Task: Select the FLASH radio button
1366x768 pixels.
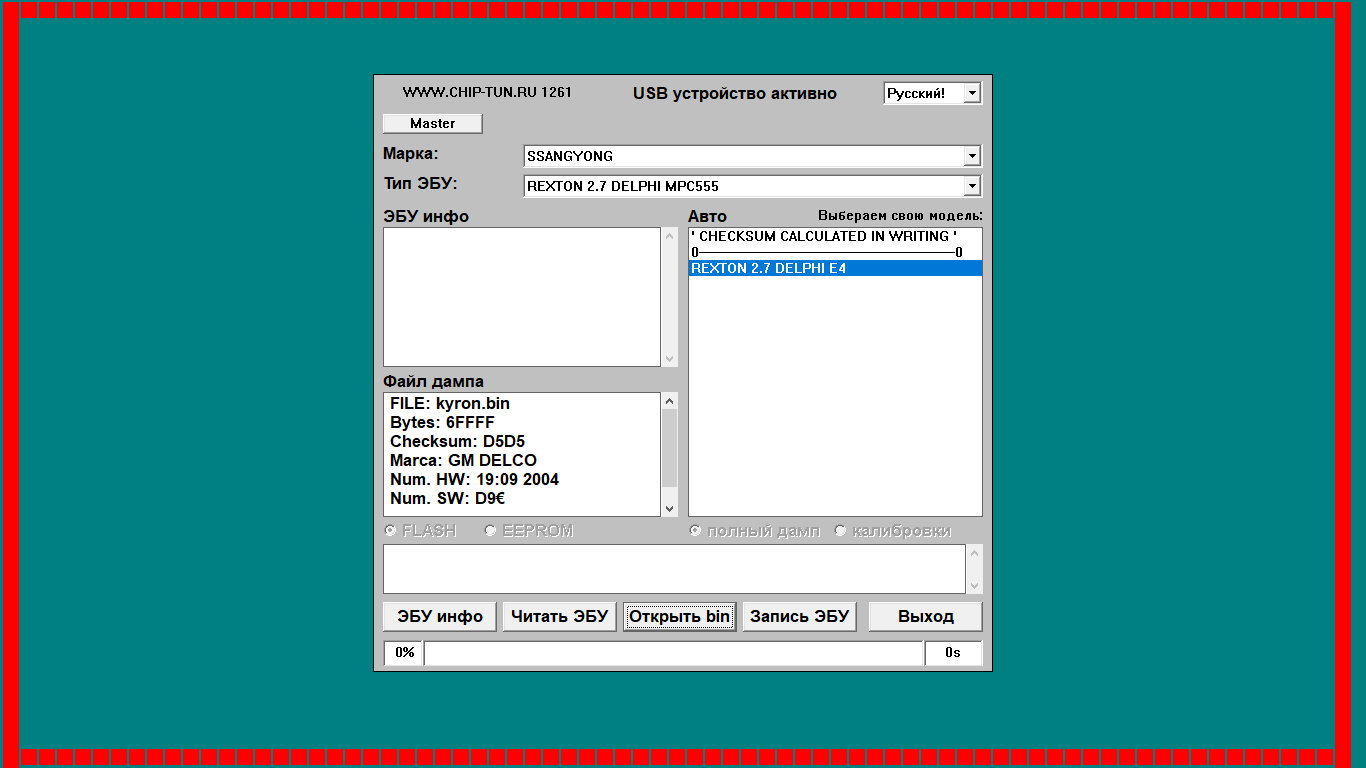Action: pos(391,530)
